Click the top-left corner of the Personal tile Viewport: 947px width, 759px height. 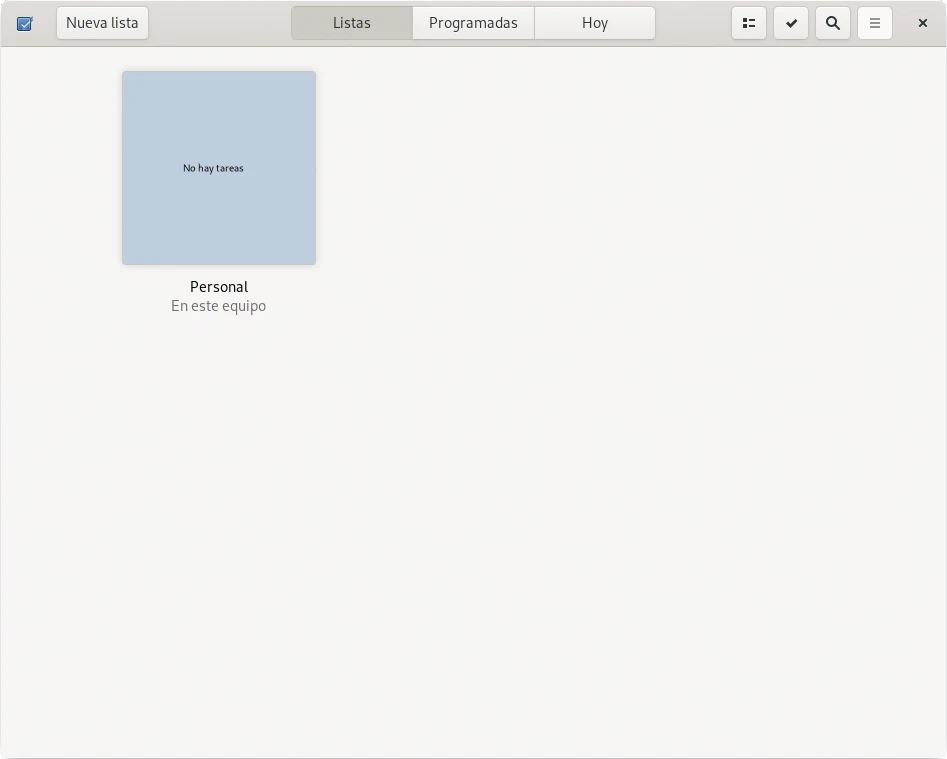click(x=128, y=77)
